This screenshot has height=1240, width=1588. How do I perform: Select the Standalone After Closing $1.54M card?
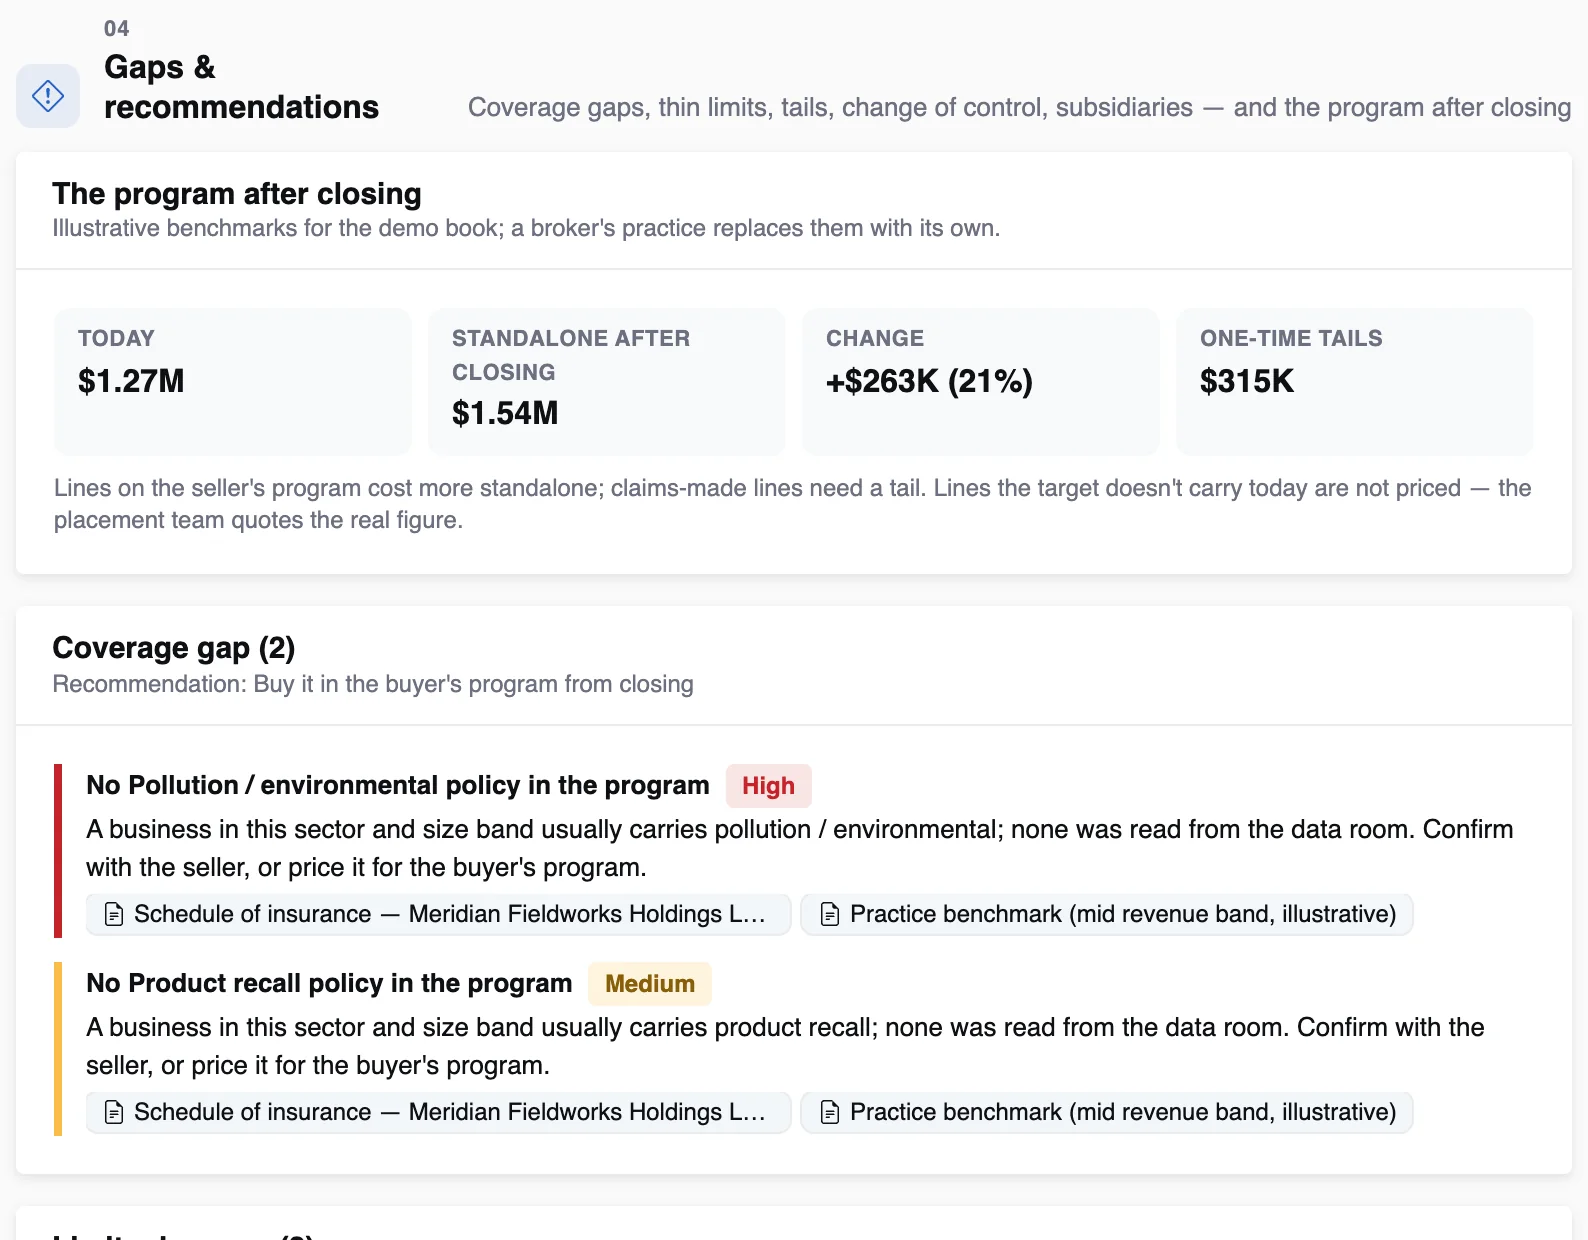point(607,382)
